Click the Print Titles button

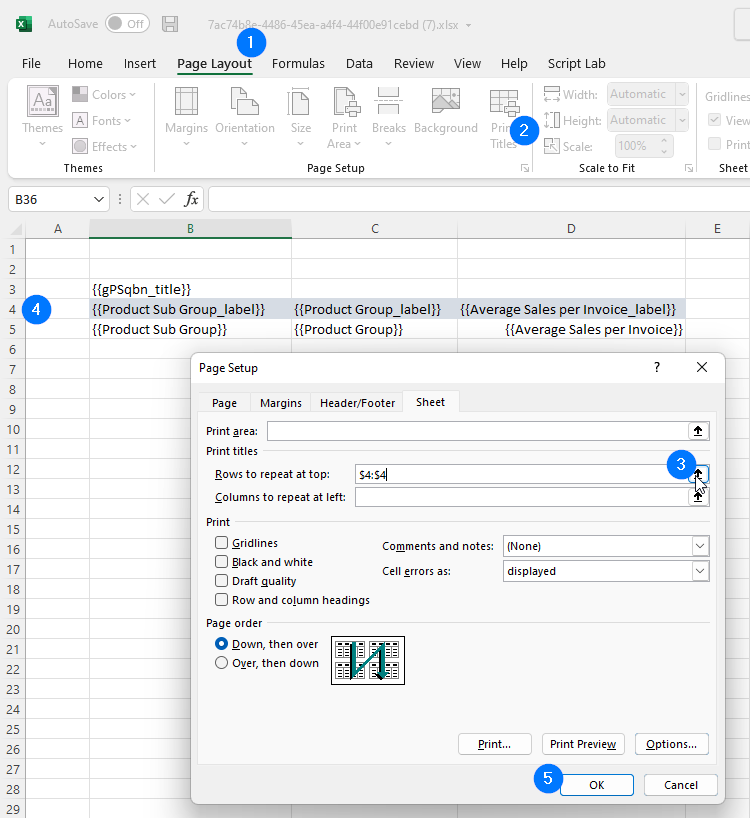(x=503, y=118)
